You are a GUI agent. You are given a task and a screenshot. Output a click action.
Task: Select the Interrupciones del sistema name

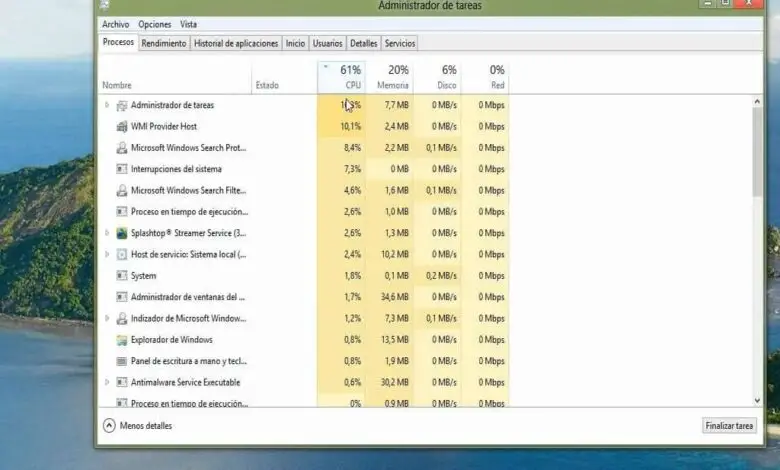176,169
